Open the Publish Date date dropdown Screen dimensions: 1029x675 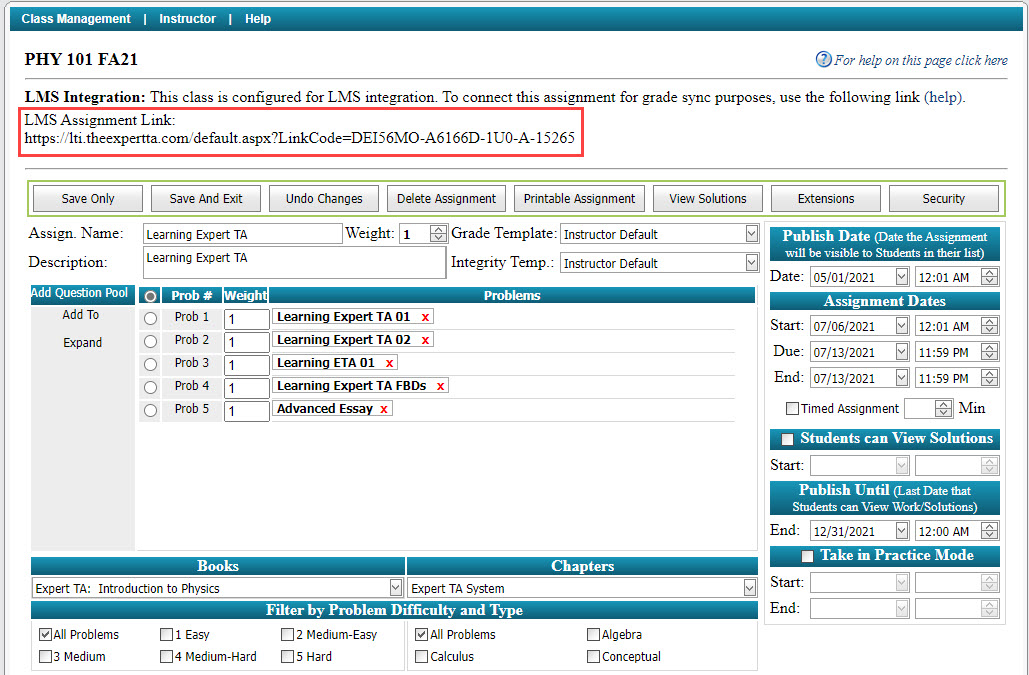point(902,276)
